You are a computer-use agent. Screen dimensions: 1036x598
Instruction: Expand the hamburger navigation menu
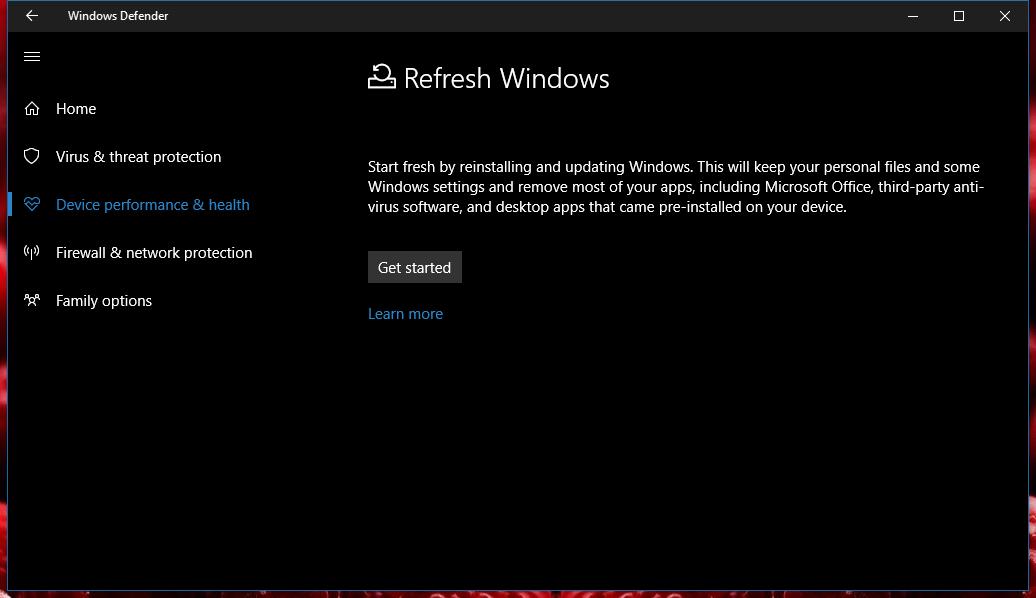click(x=32, y=57)
